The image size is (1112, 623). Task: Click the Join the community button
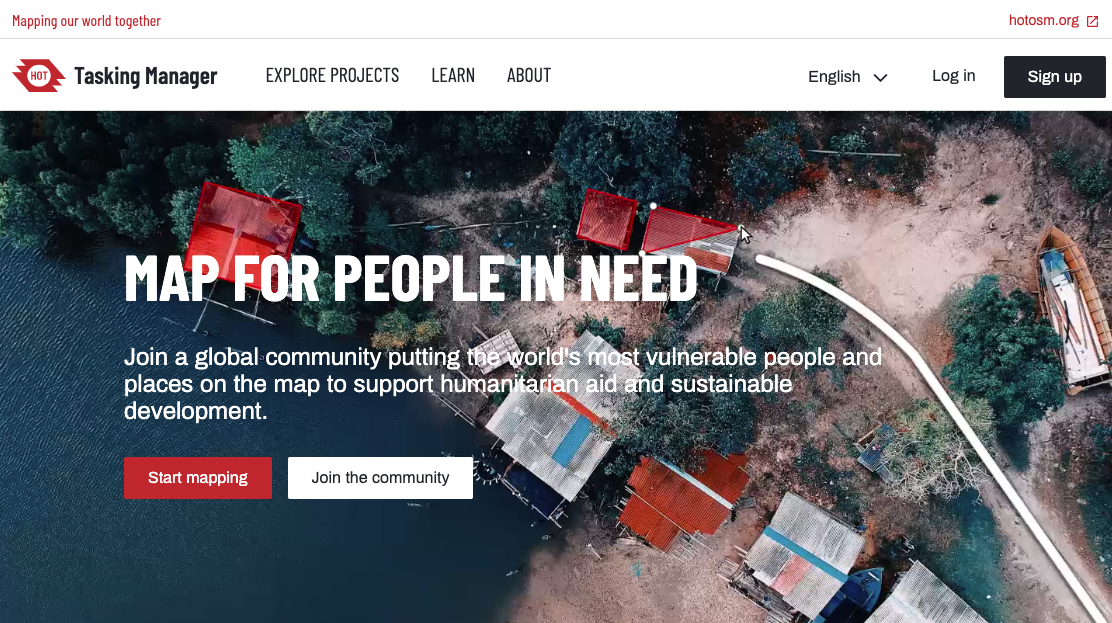380,478
